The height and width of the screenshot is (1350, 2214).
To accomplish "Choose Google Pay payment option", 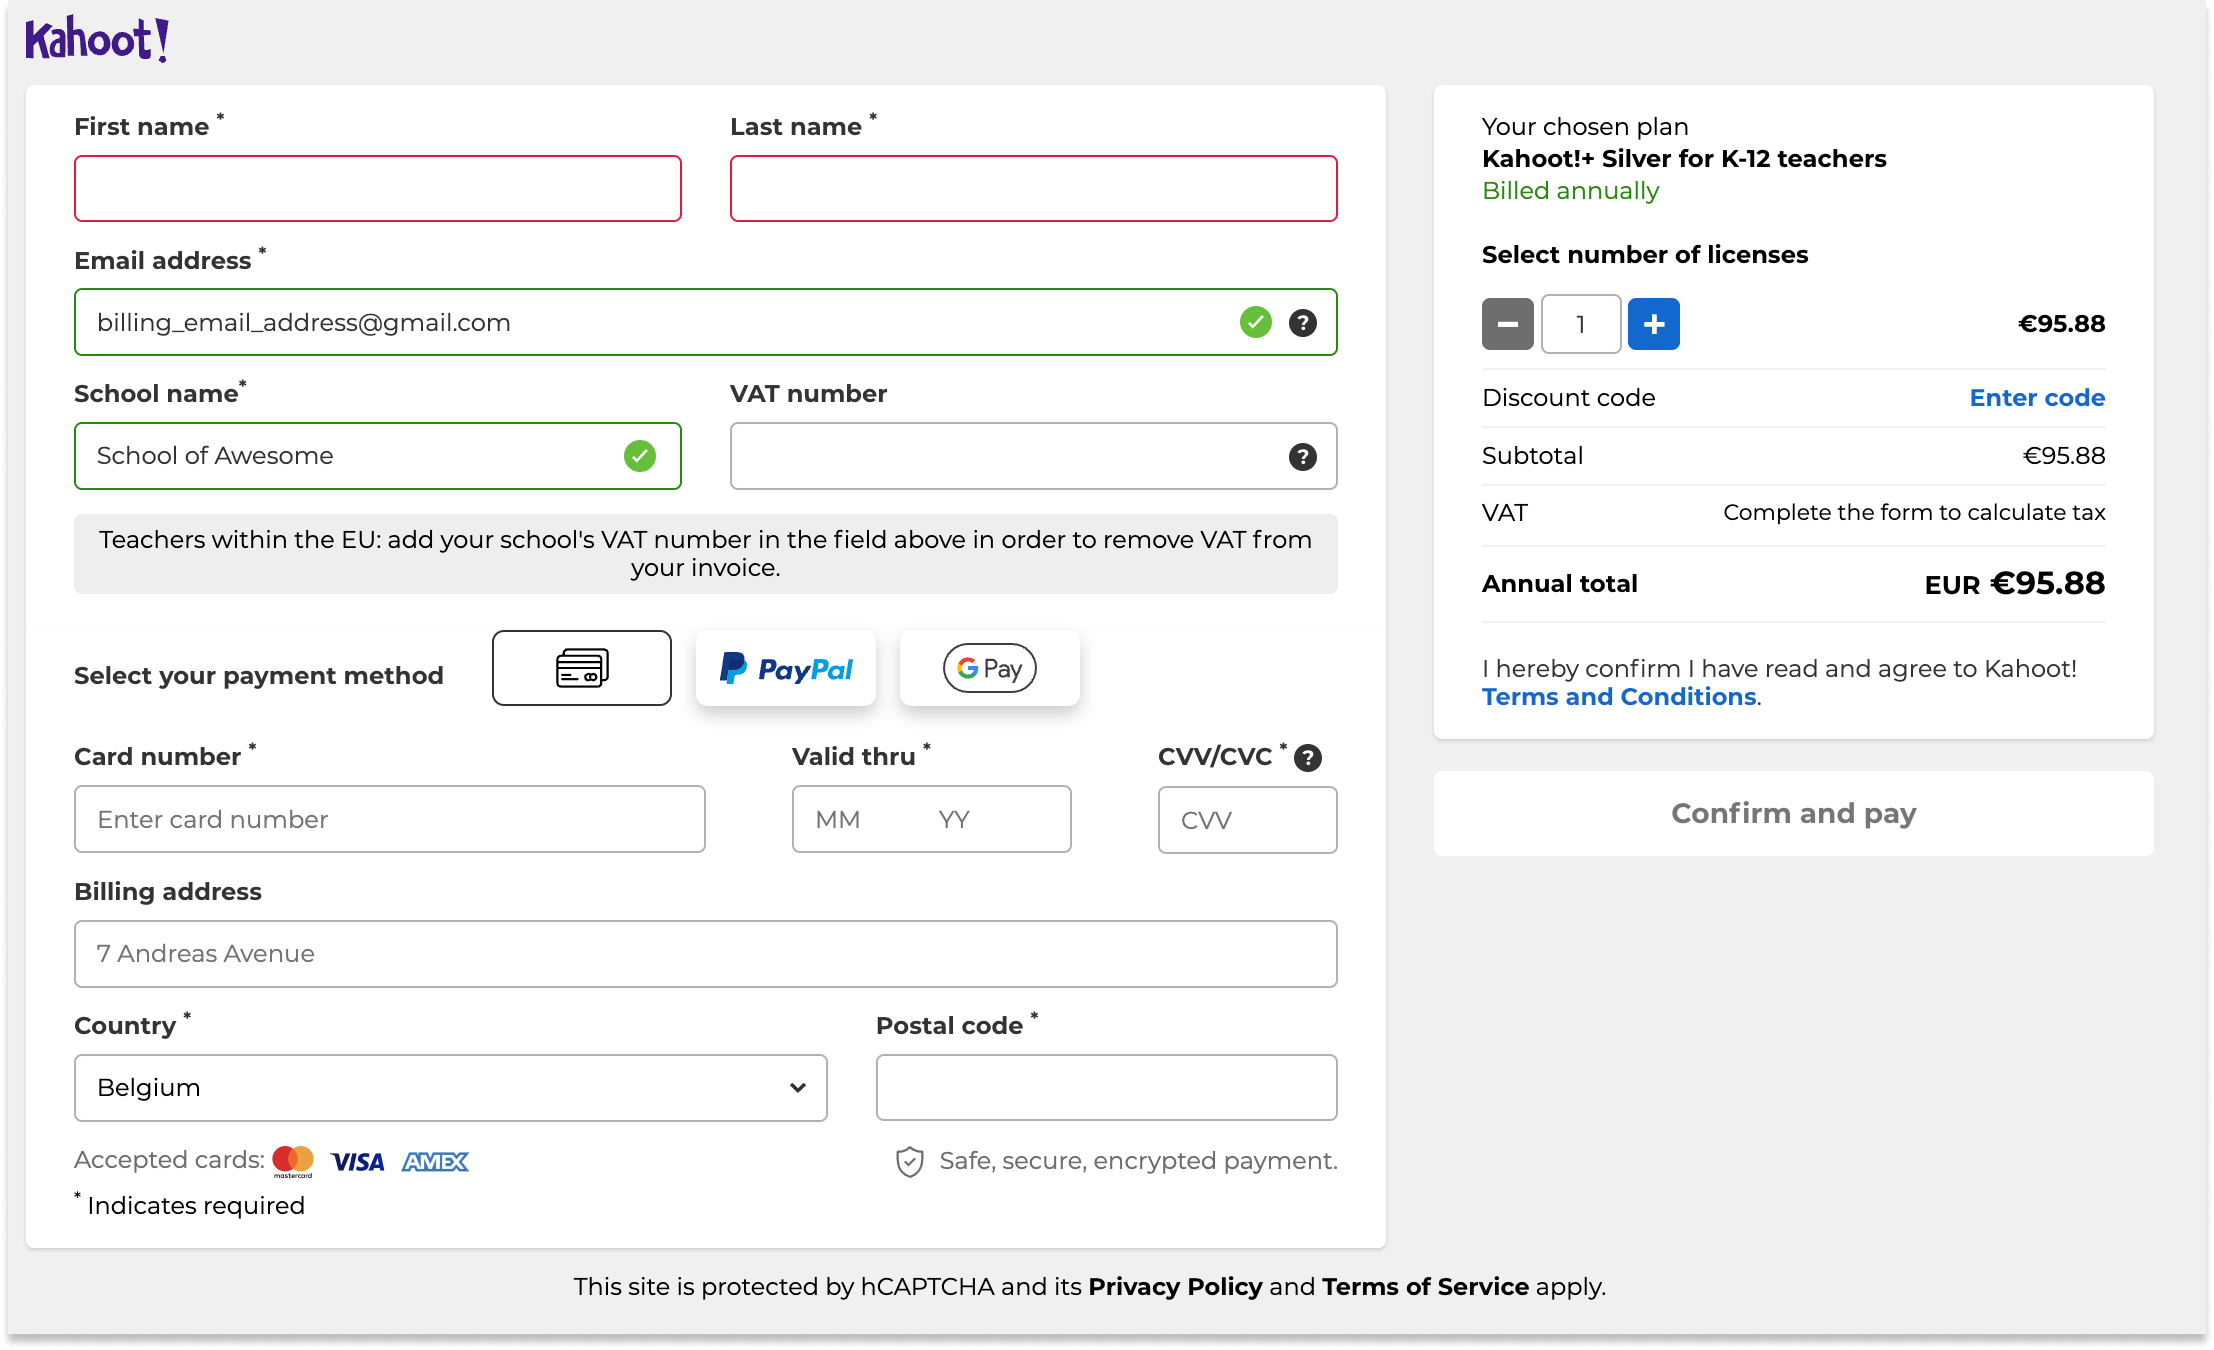I will 989,668.
